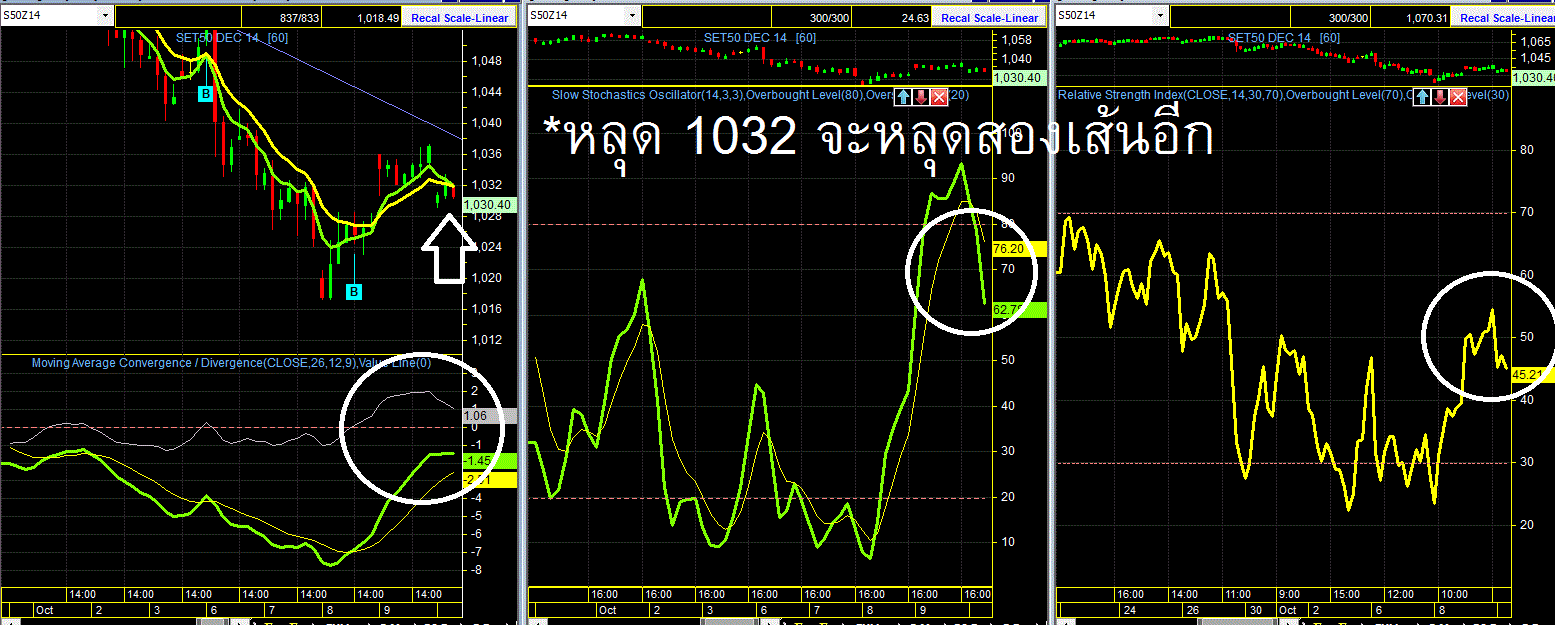Viewport: 1555px width, 642px height.
Task: Click the yellow 45.21 RSI value tag
Action: (x=1532, y=375)
